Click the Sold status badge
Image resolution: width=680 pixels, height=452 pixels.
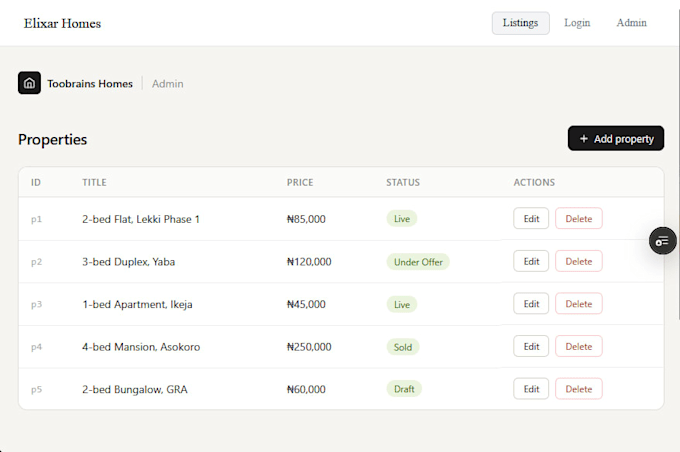coord(402,347)
